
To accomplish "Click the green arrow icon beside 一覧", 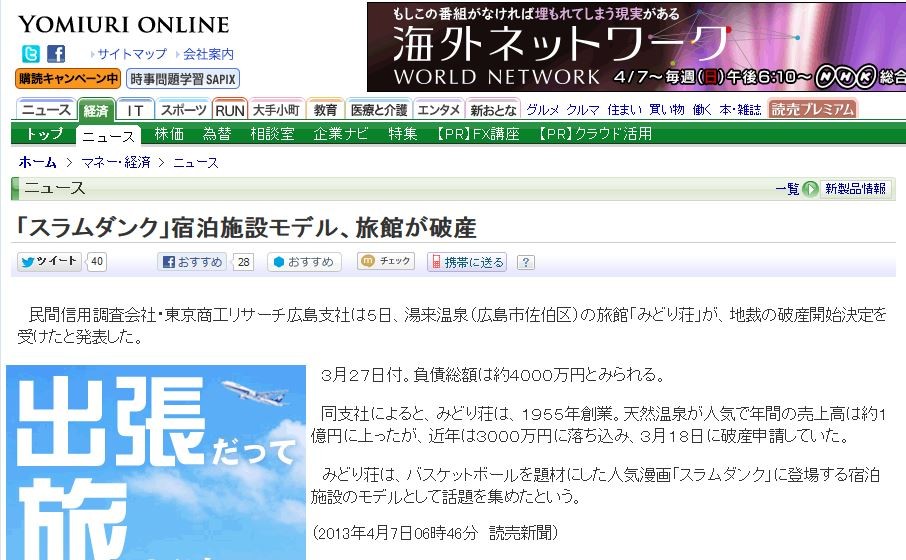I will pyautogui.click(x=810, y=189).
